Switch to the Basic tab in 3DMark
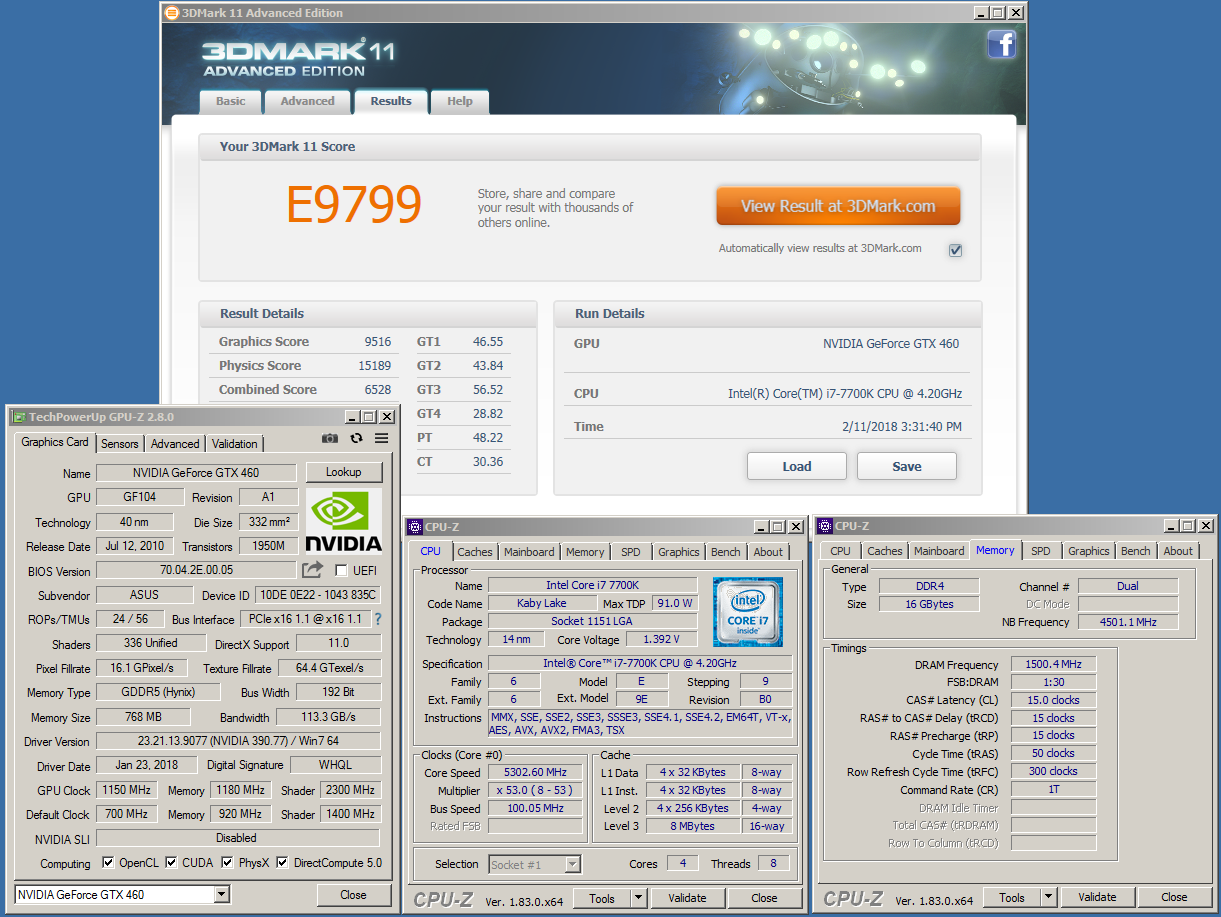1221x917 pixels. [x=231, y=101]
